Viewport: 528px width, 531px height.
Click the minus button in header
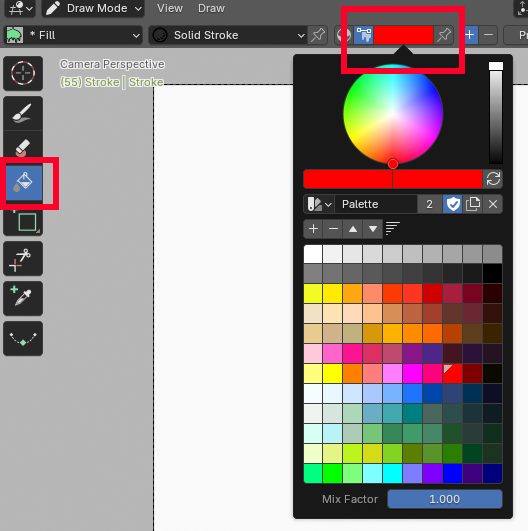tap(488, 35)
